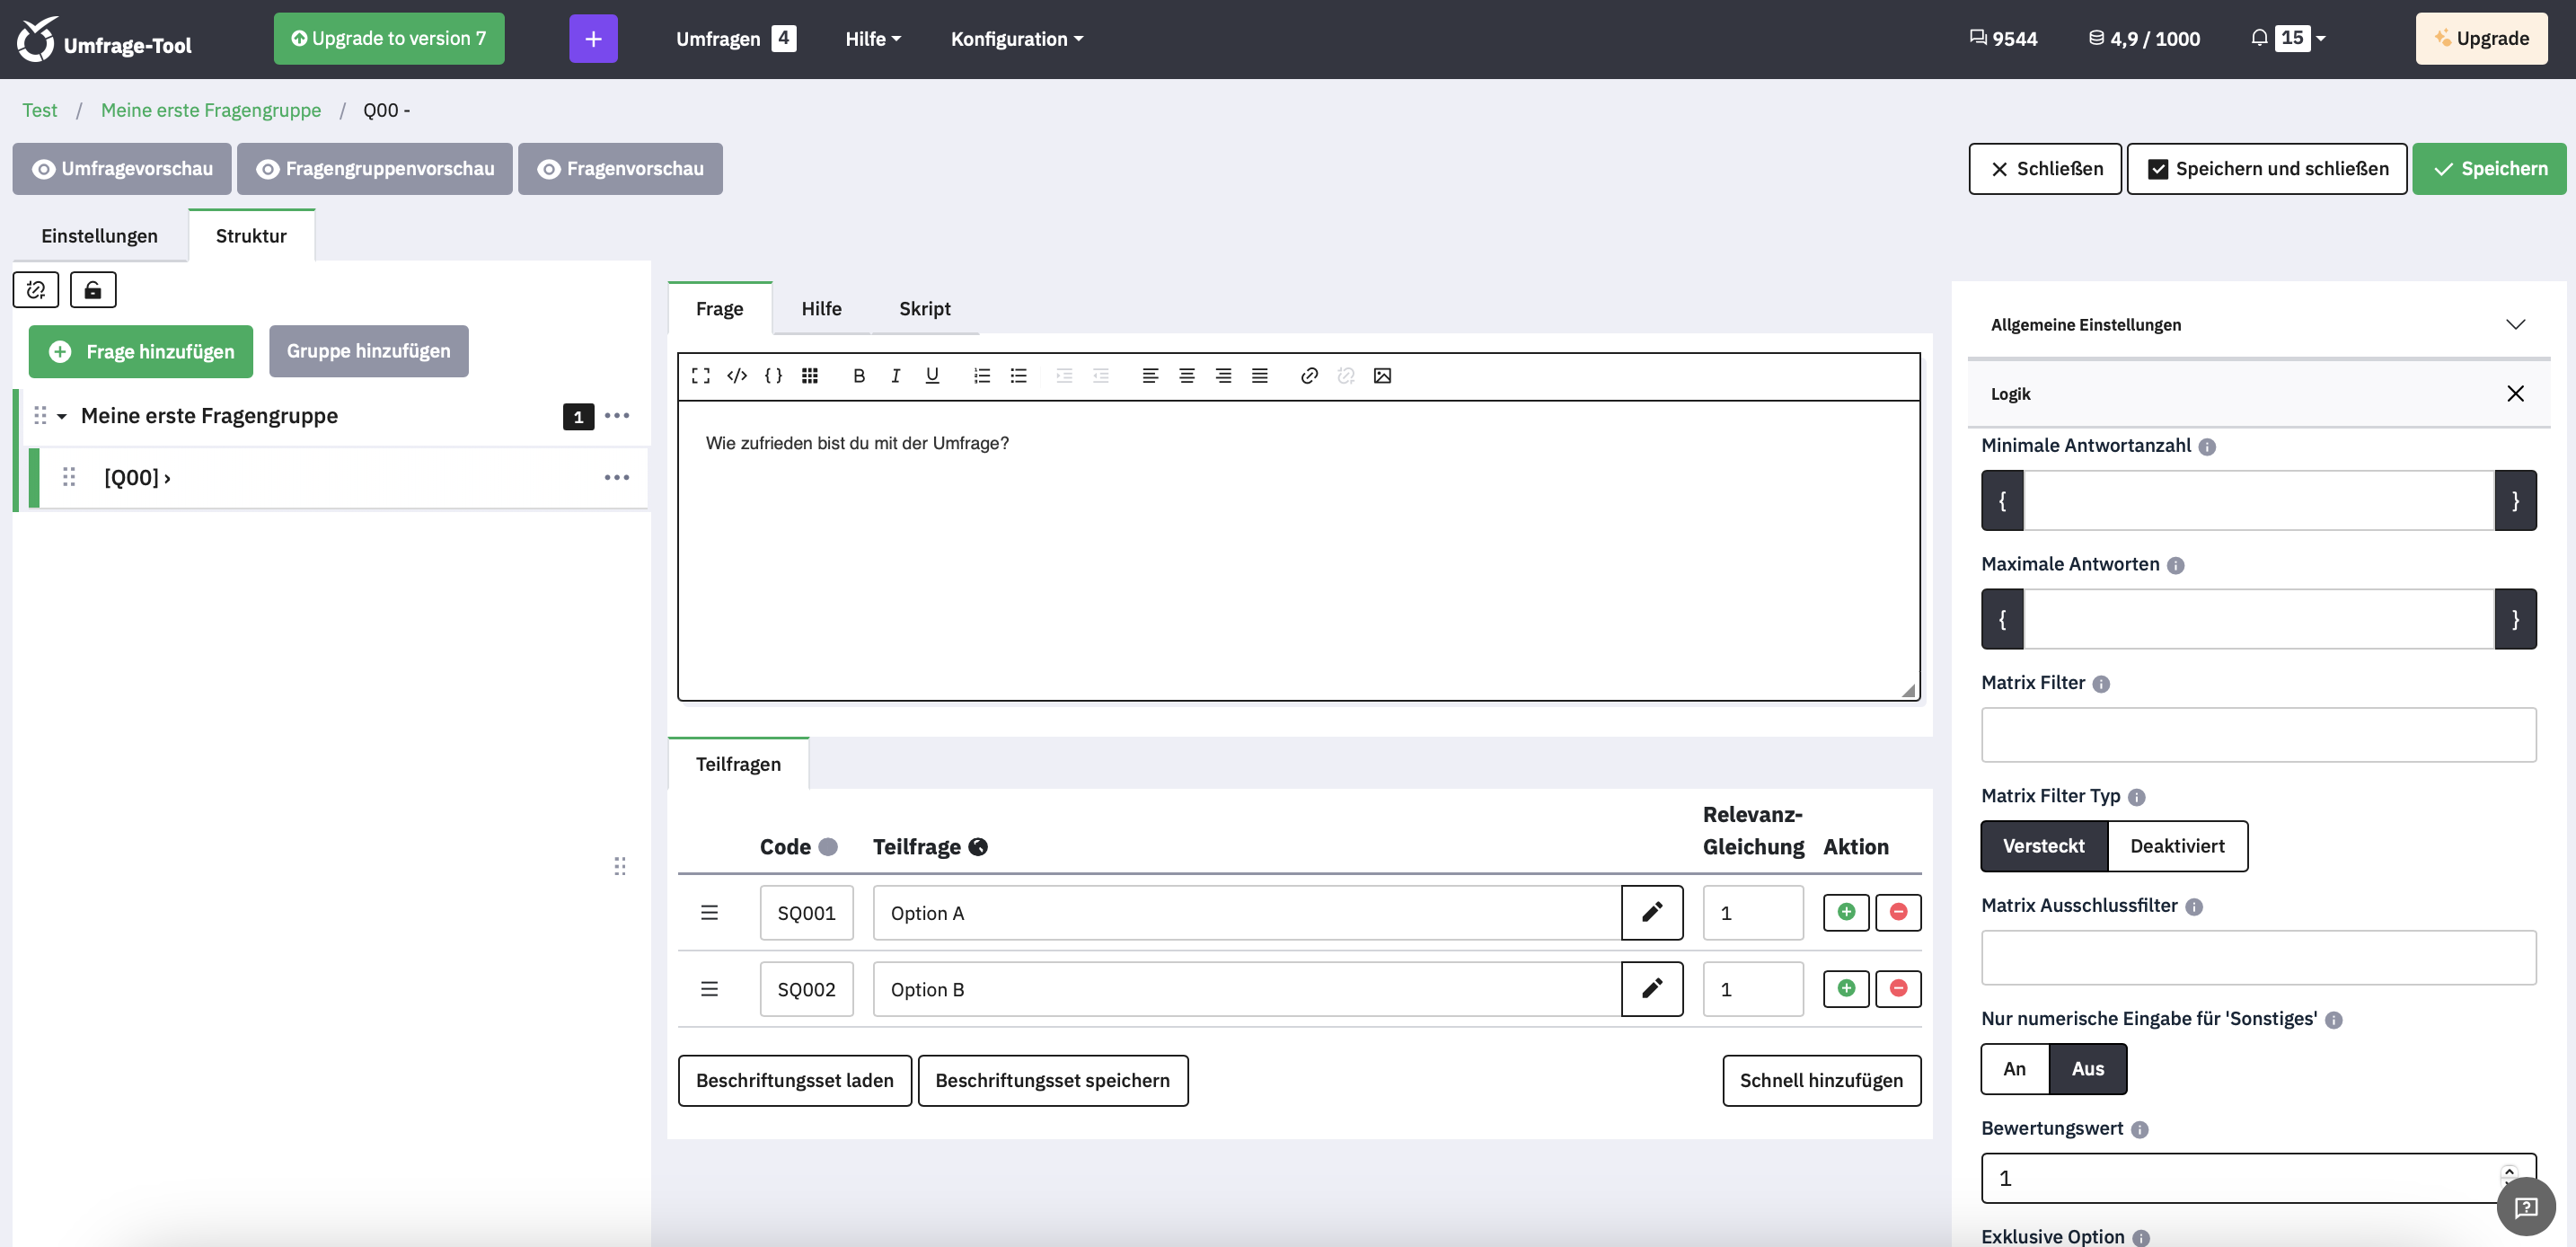Delete the SQ002 subquestion row
Screen dimensions: 2576x1247
(1898, 989)
